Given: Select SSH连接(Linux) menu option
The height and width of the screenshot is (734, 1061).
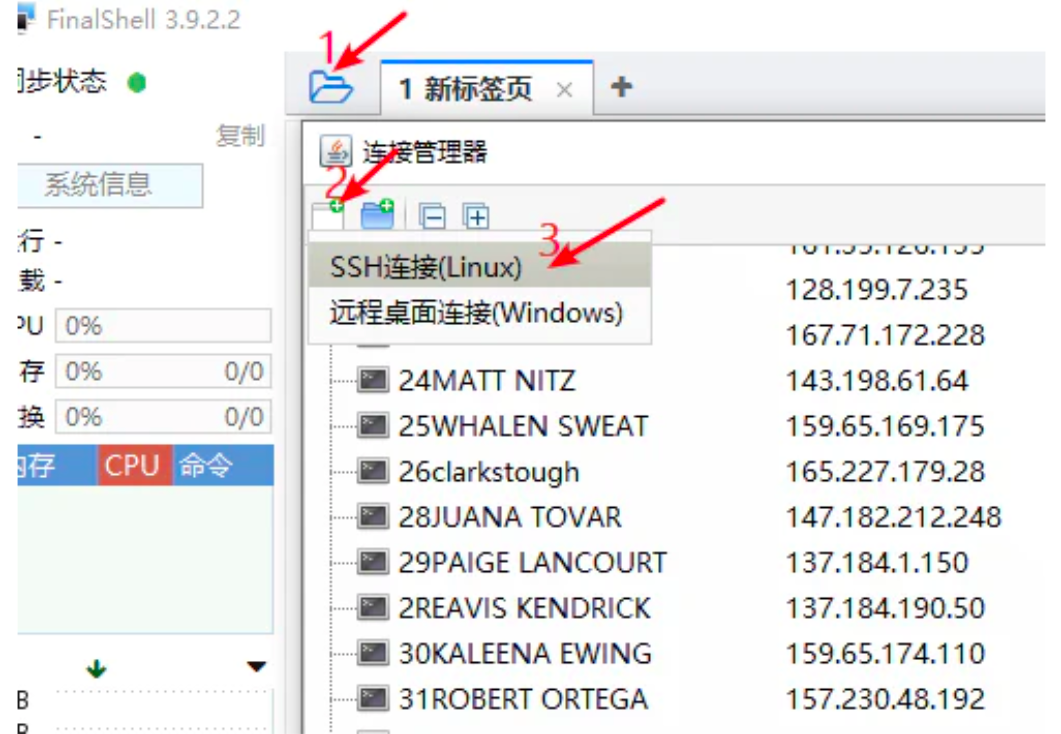Looking at the screenshot, I should click(x=426, y=268).
